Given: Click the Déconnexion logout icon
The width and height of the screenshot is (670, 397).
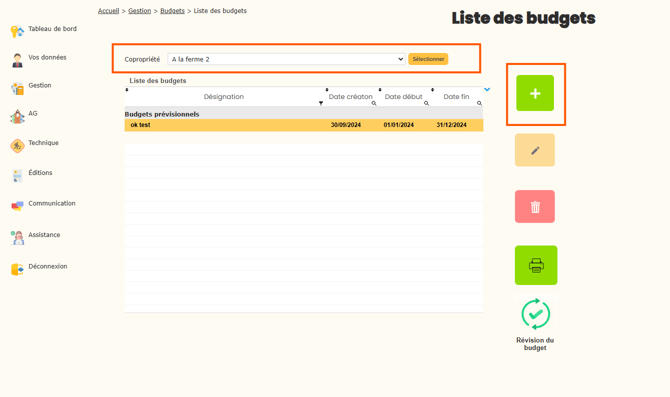Looking at the screenshot, I should tap(17, 269).
